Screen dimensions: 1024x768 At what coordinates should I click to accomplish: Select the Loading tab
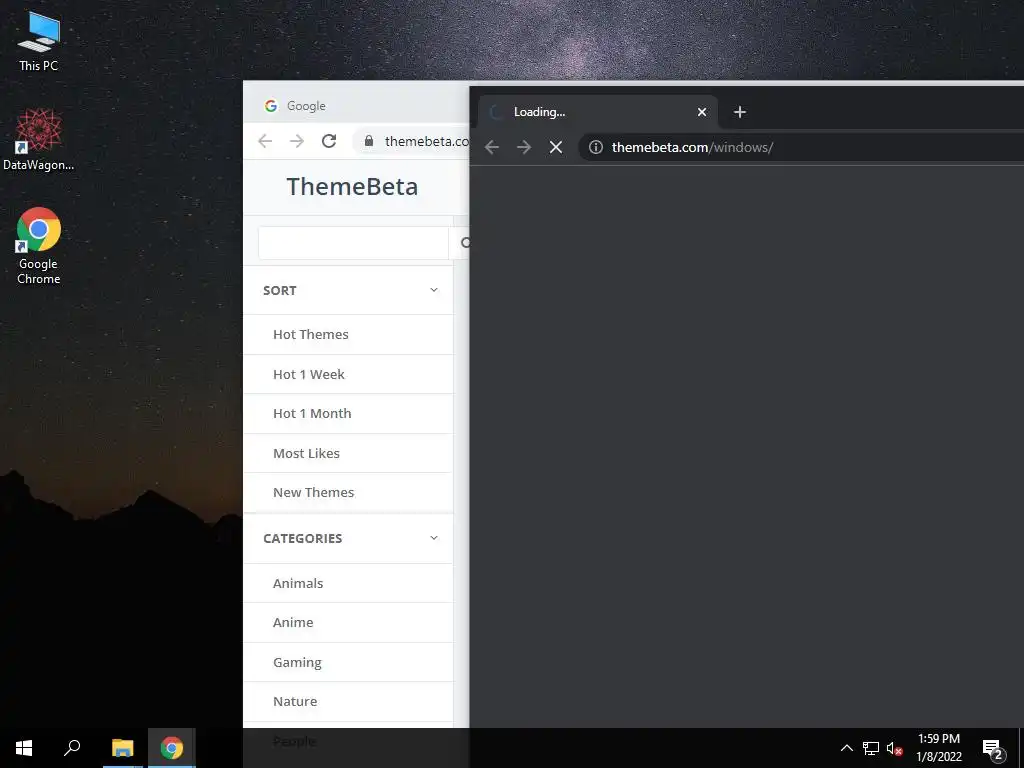pyautogui.click(x=598, y=112)
